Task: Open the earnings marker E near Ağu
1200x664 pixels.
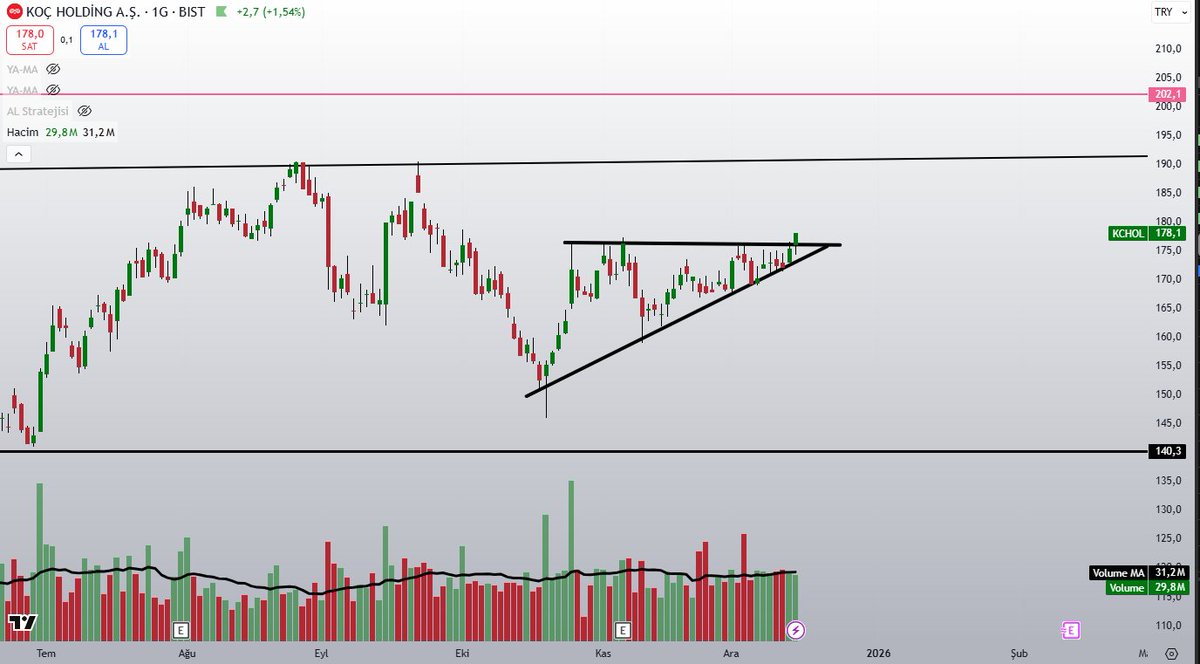Action: (x=181, y=630)
